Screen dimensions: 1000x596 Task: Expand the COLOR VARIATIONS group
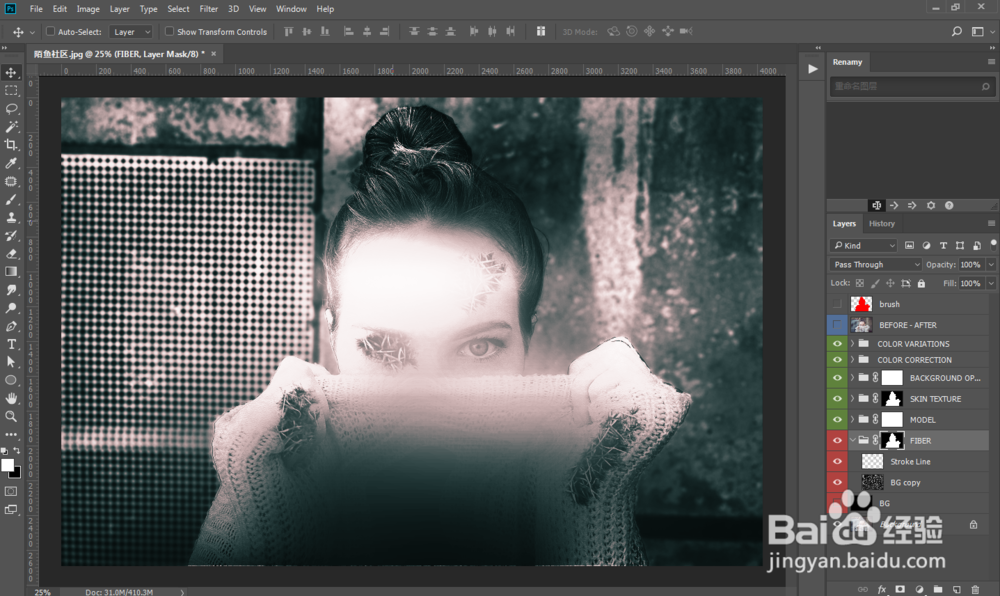[x=852, y=344]
